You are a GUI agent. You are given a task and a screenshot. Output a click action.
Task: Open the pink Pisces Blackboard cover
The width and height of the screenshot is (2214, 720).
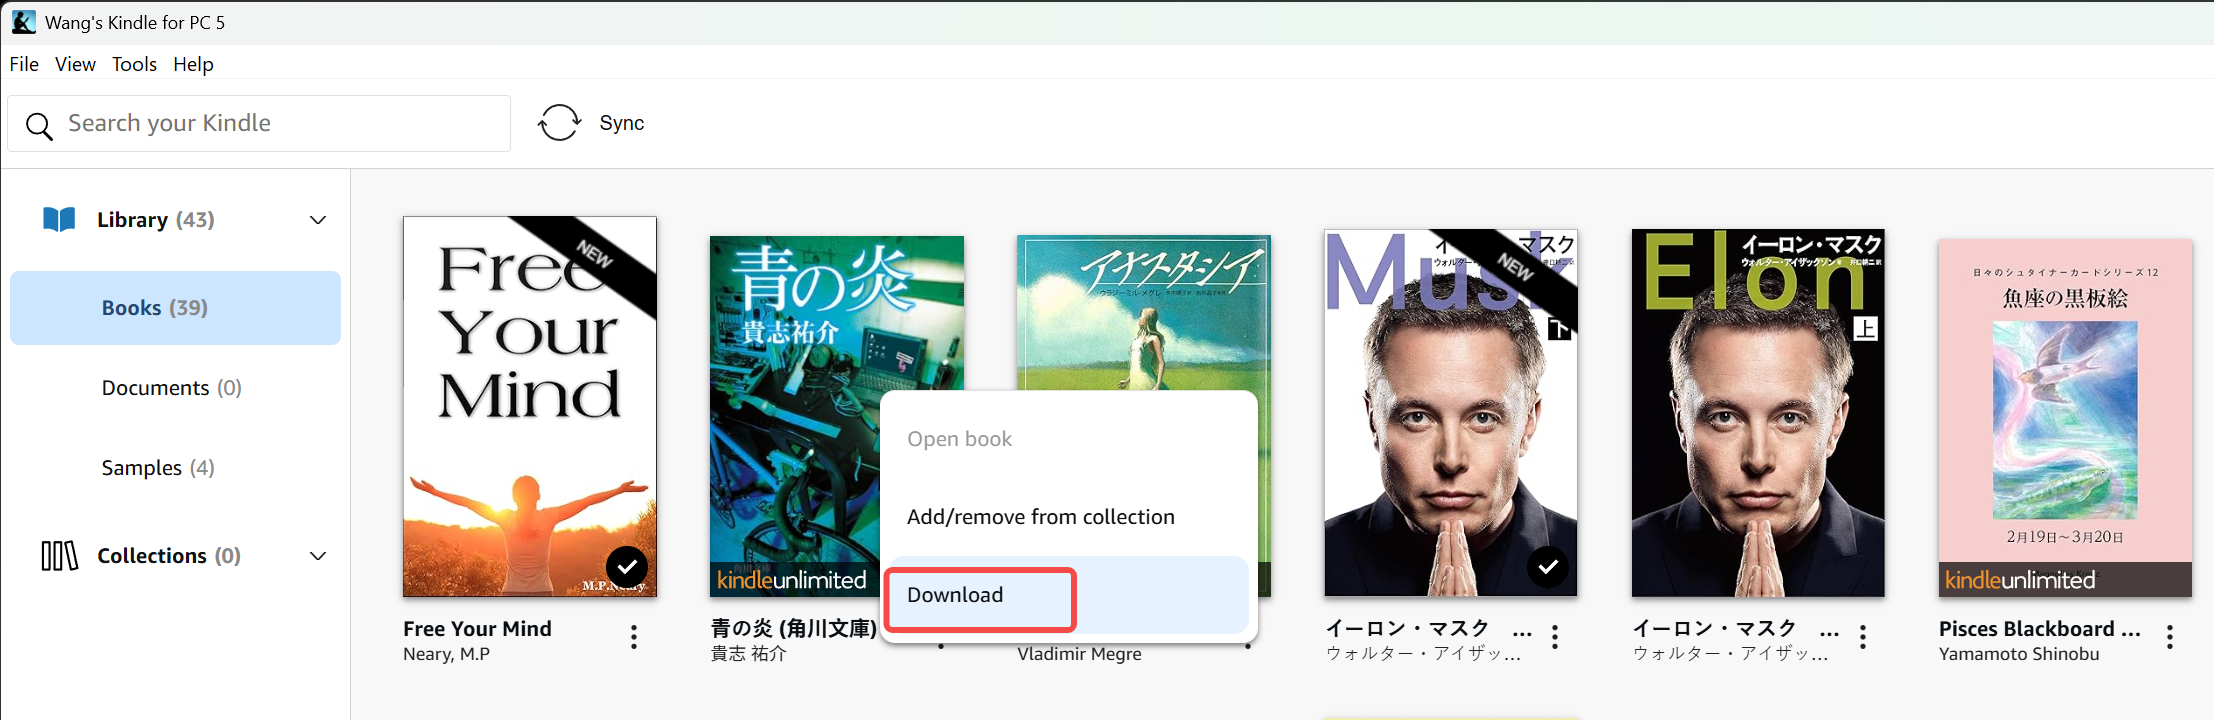(2065, 418)
